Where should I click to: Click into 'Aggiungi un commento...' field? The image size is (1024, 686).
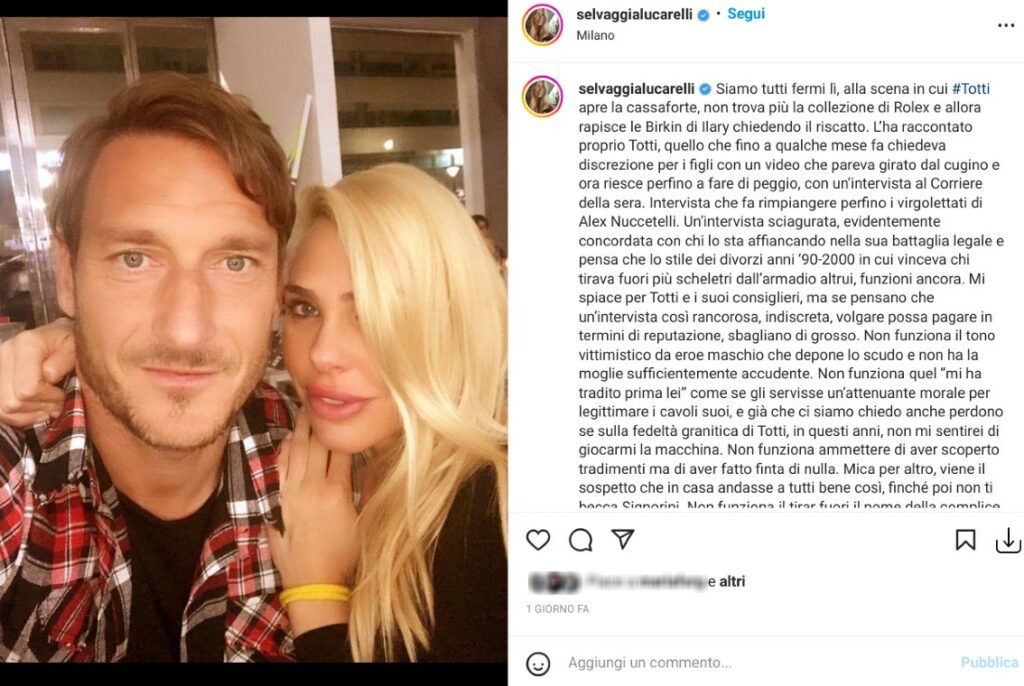click(x=758, y=662)
